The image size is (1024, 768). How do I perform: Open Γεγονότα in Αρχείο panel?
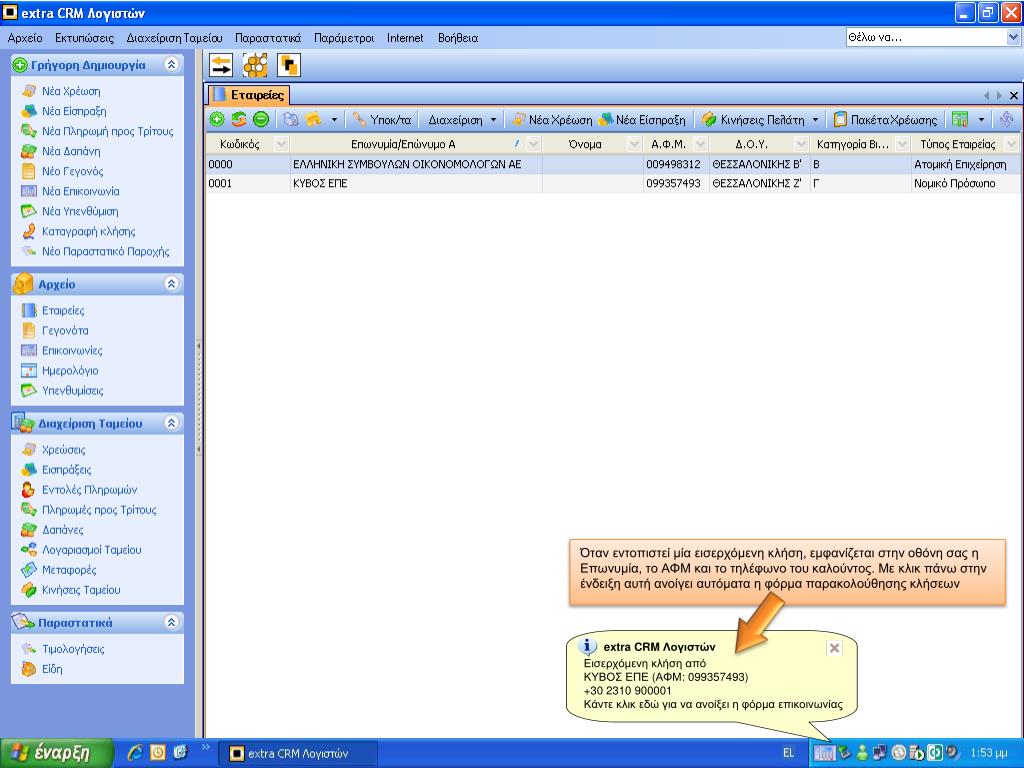click(x=65, y=330)
